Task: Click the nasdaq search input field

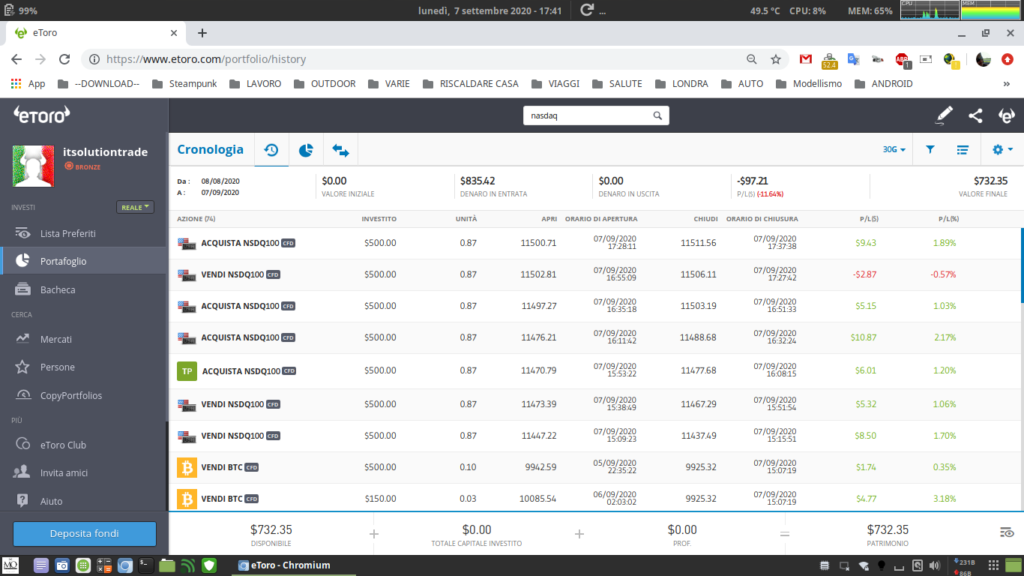Action: click(585, 116)
